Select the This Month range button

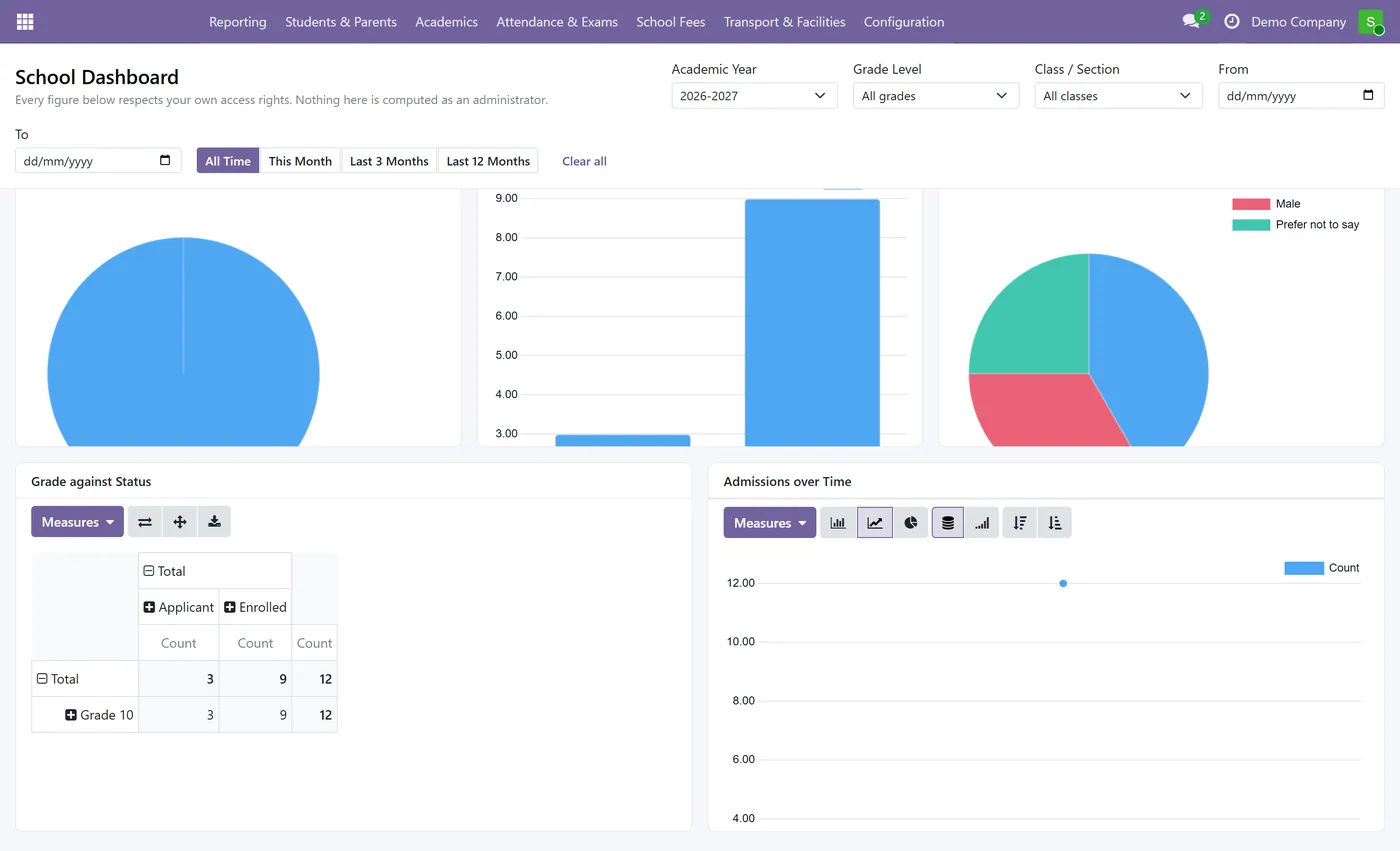pyautogui.click(x=300, y=161)
